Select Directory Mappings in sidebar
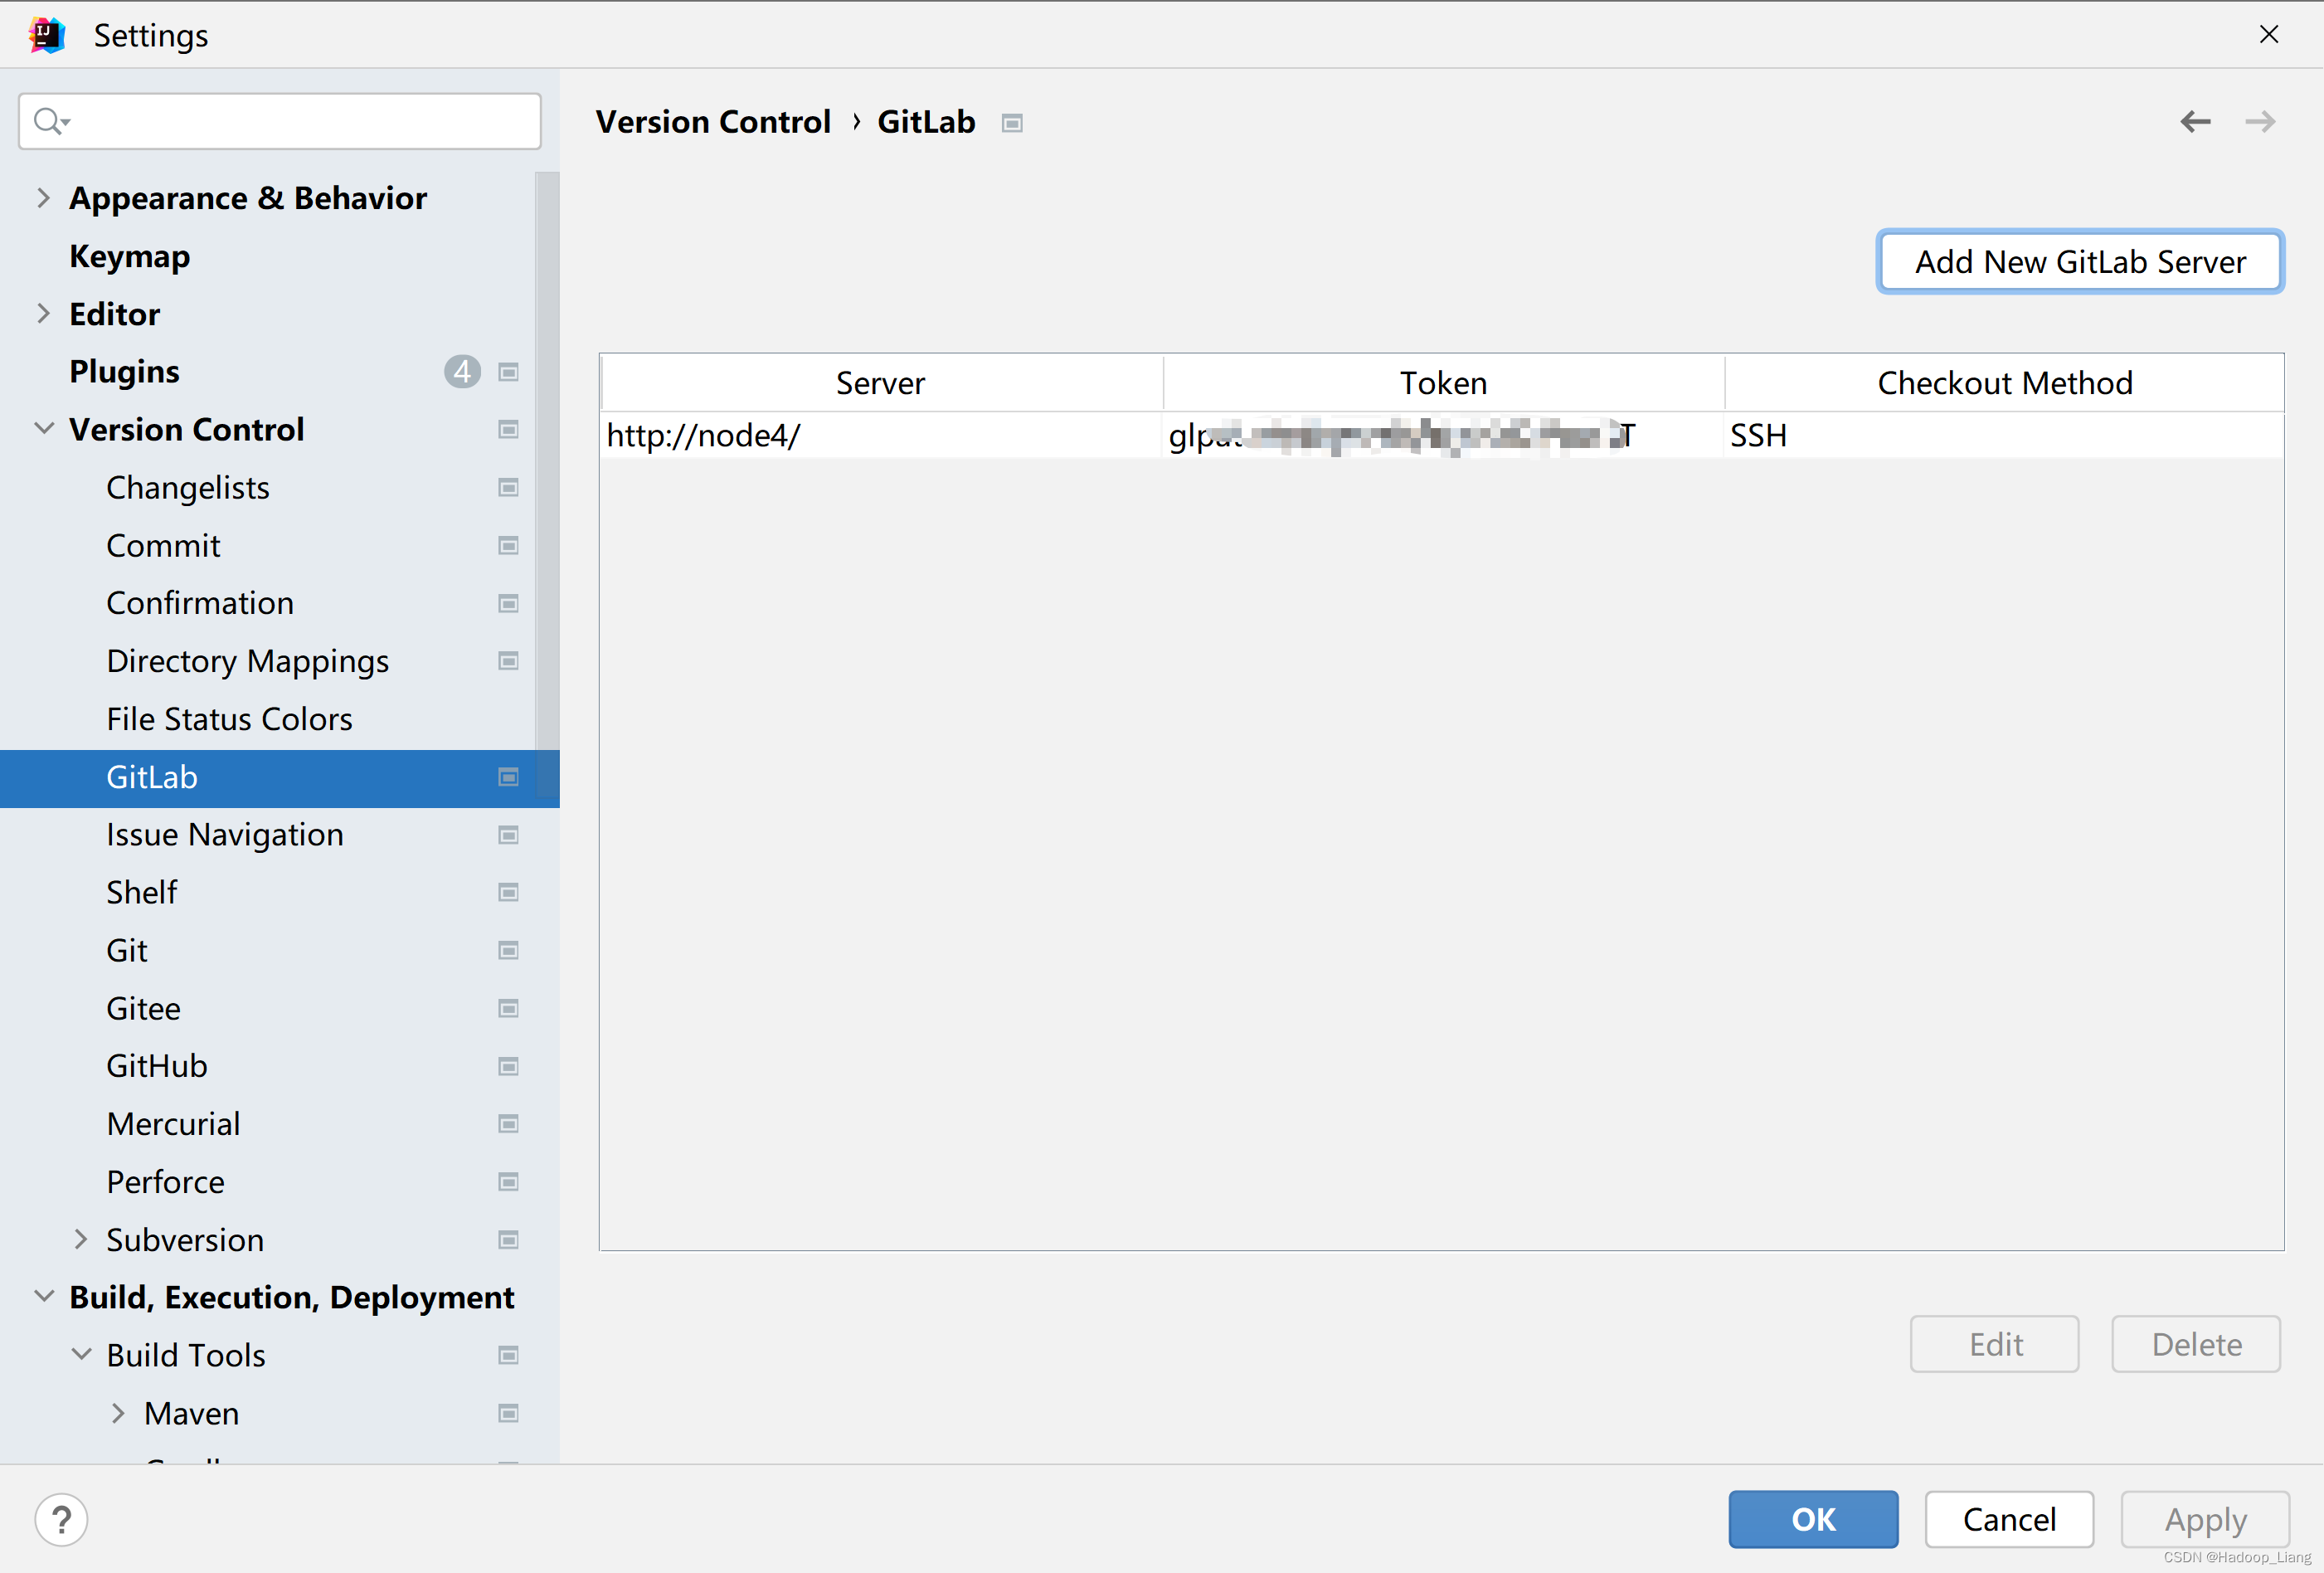 click(x=247, y=661)
